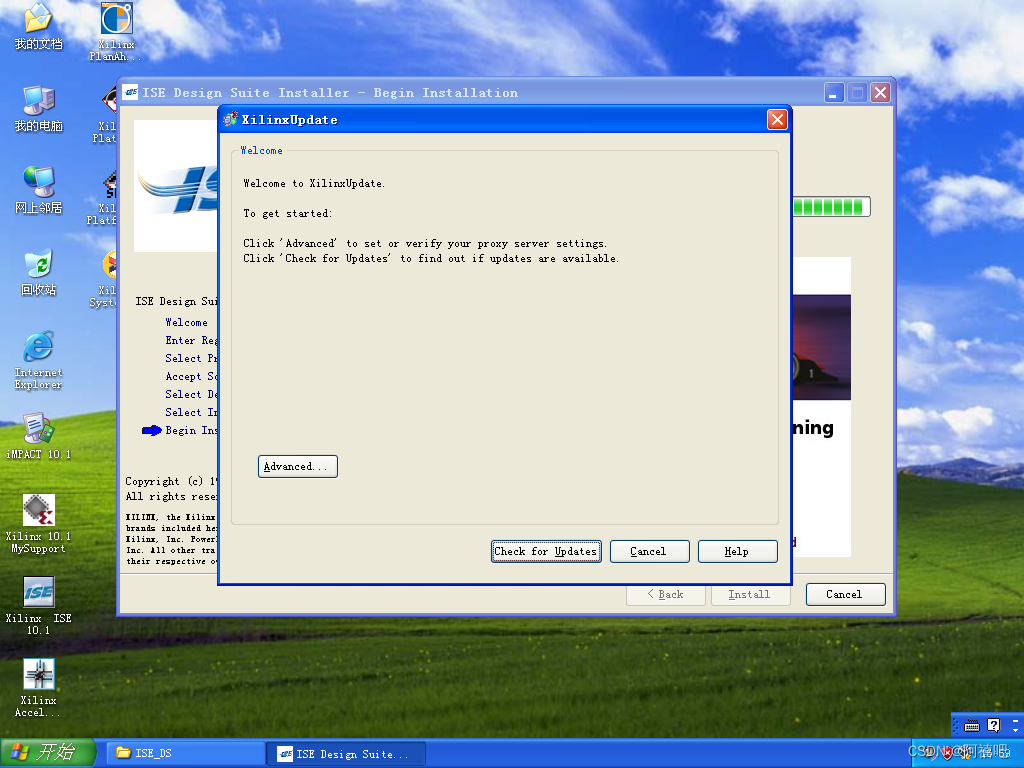This screenshot has height=768, width=1024.
Task: Open Xilinx 10.1 MySupport icon
Action: pyautogui.click(x=39, y=524)
